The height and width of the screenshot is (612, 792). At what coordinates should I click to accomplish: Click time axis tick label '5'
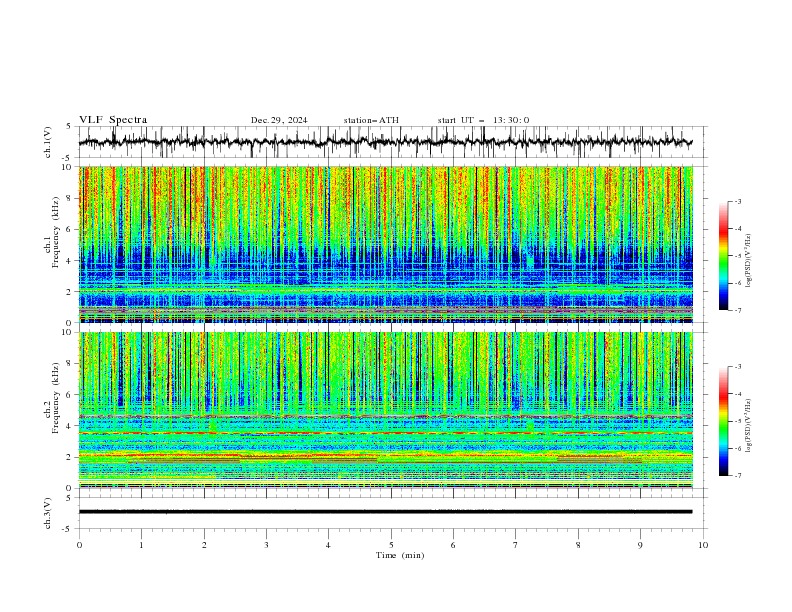point(391,545)
